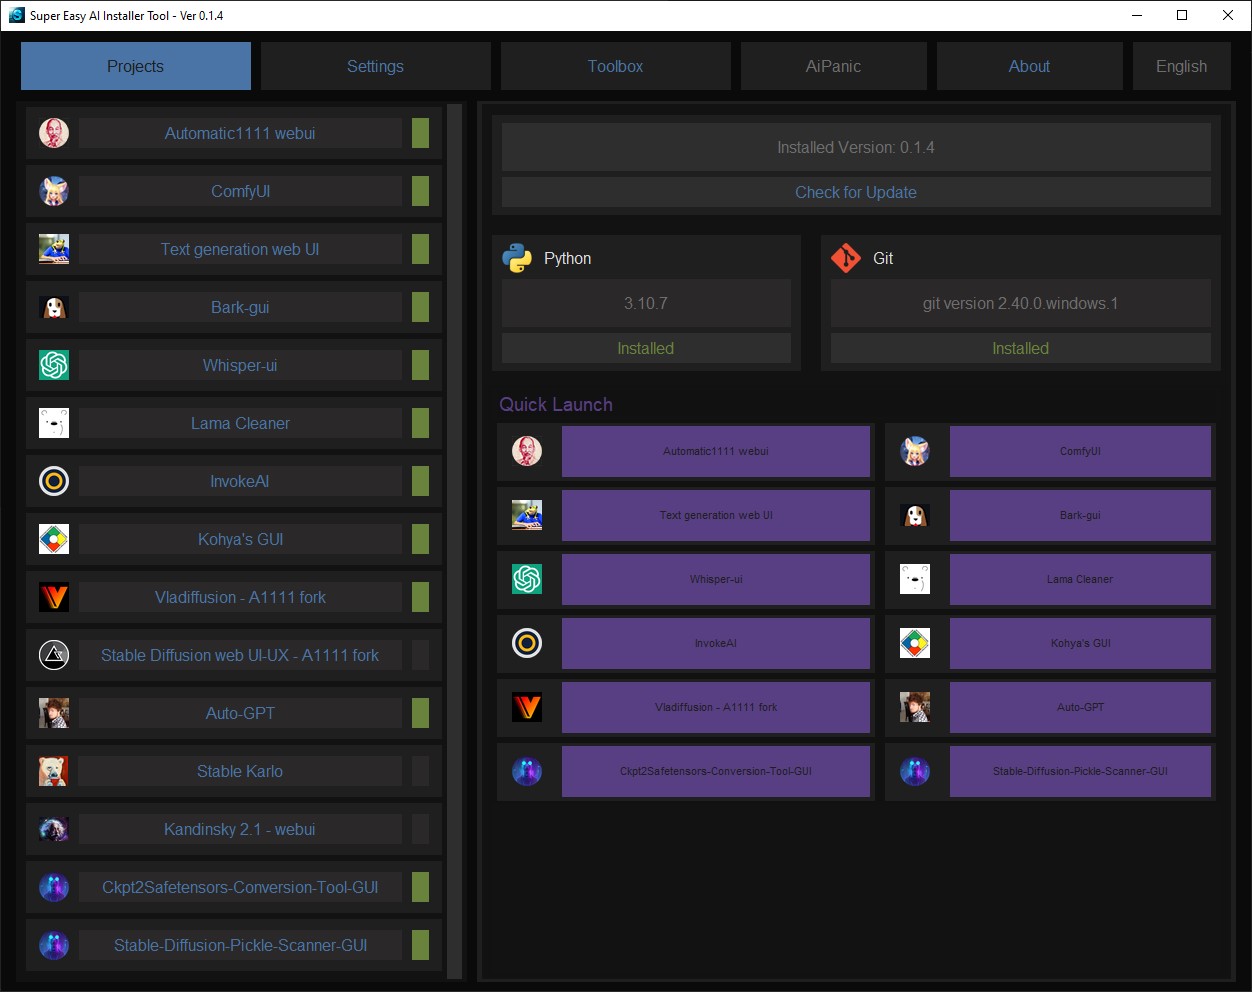Open the Toolbox tab
The width and height of the screenshot is (1252, 992).
click(x=615, y=66)
